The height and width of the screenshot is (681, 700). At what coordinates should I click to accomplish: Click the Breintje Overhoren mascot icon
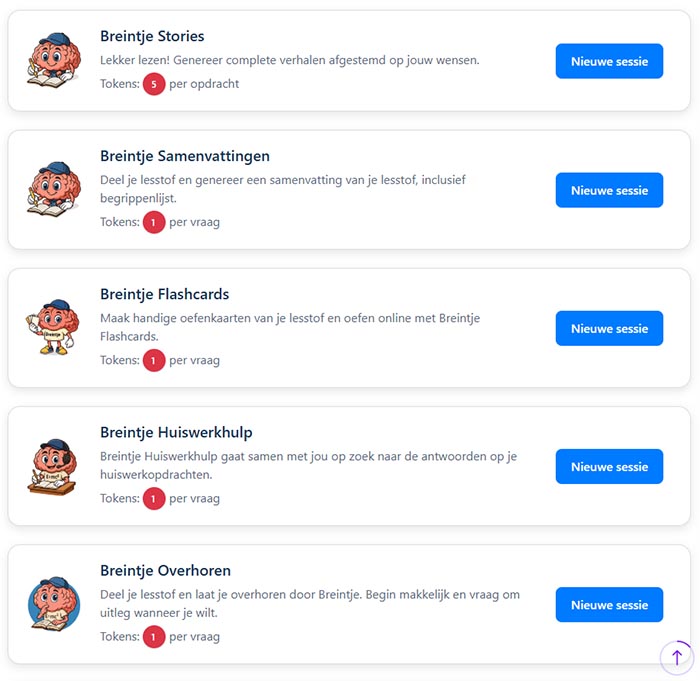pos(53,605)
